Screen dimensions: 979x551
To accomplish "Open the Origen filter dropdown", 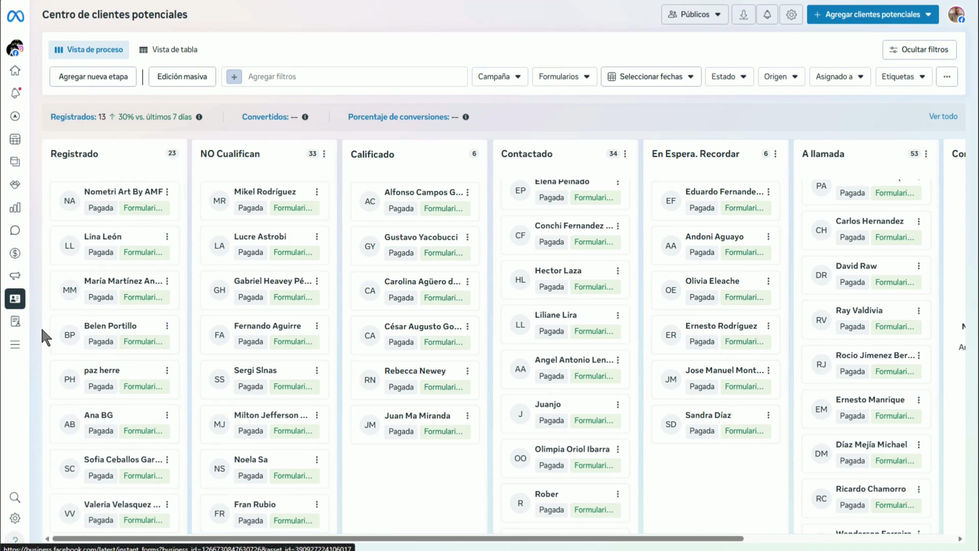I will 781,77.
